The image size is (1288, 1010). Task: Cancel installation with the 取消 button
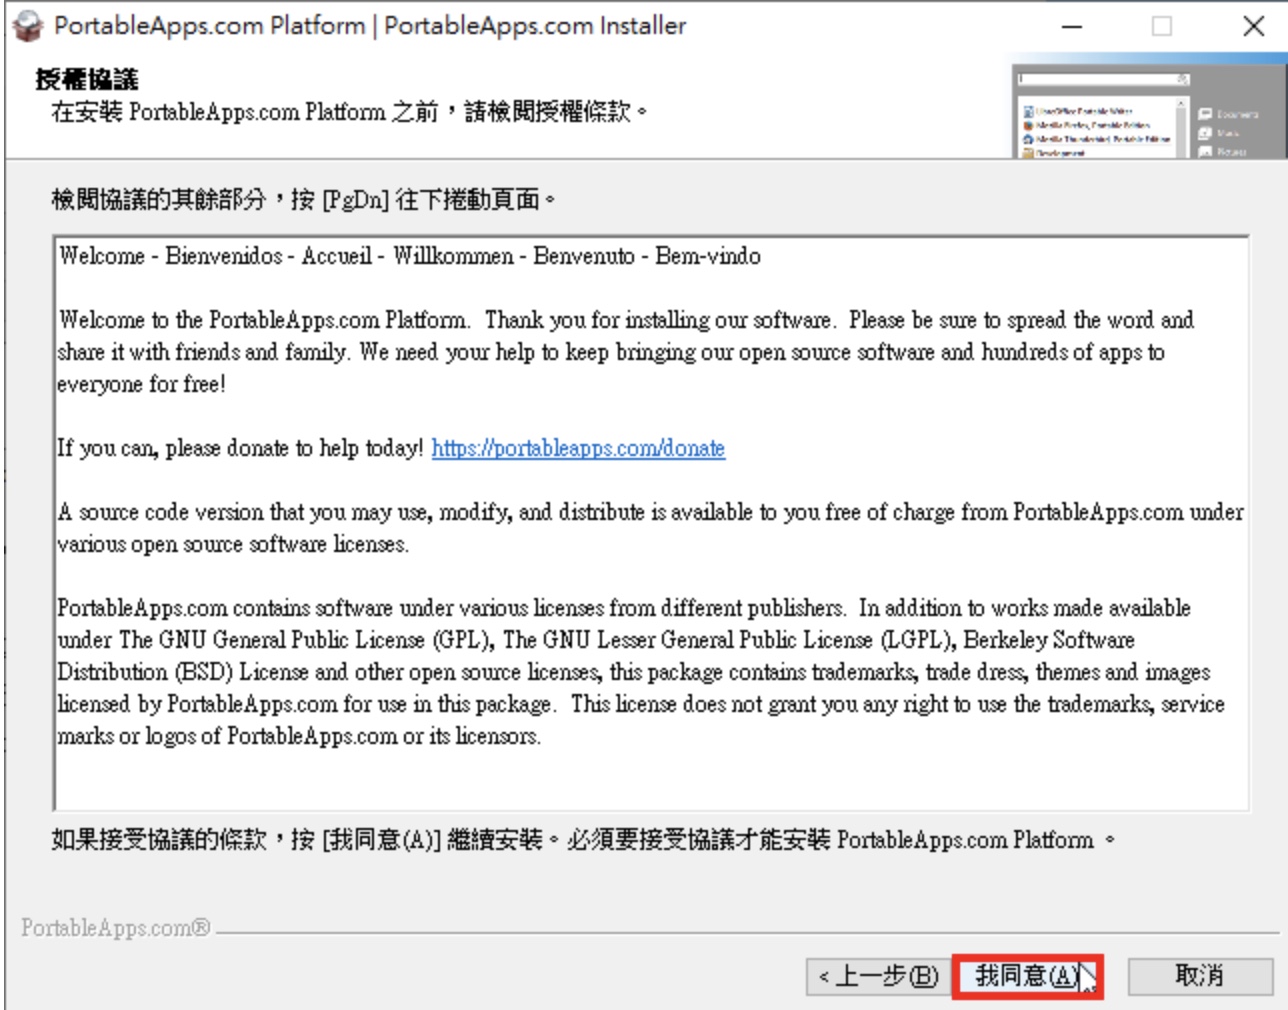pyautogui.click(x=1200, y=976)
